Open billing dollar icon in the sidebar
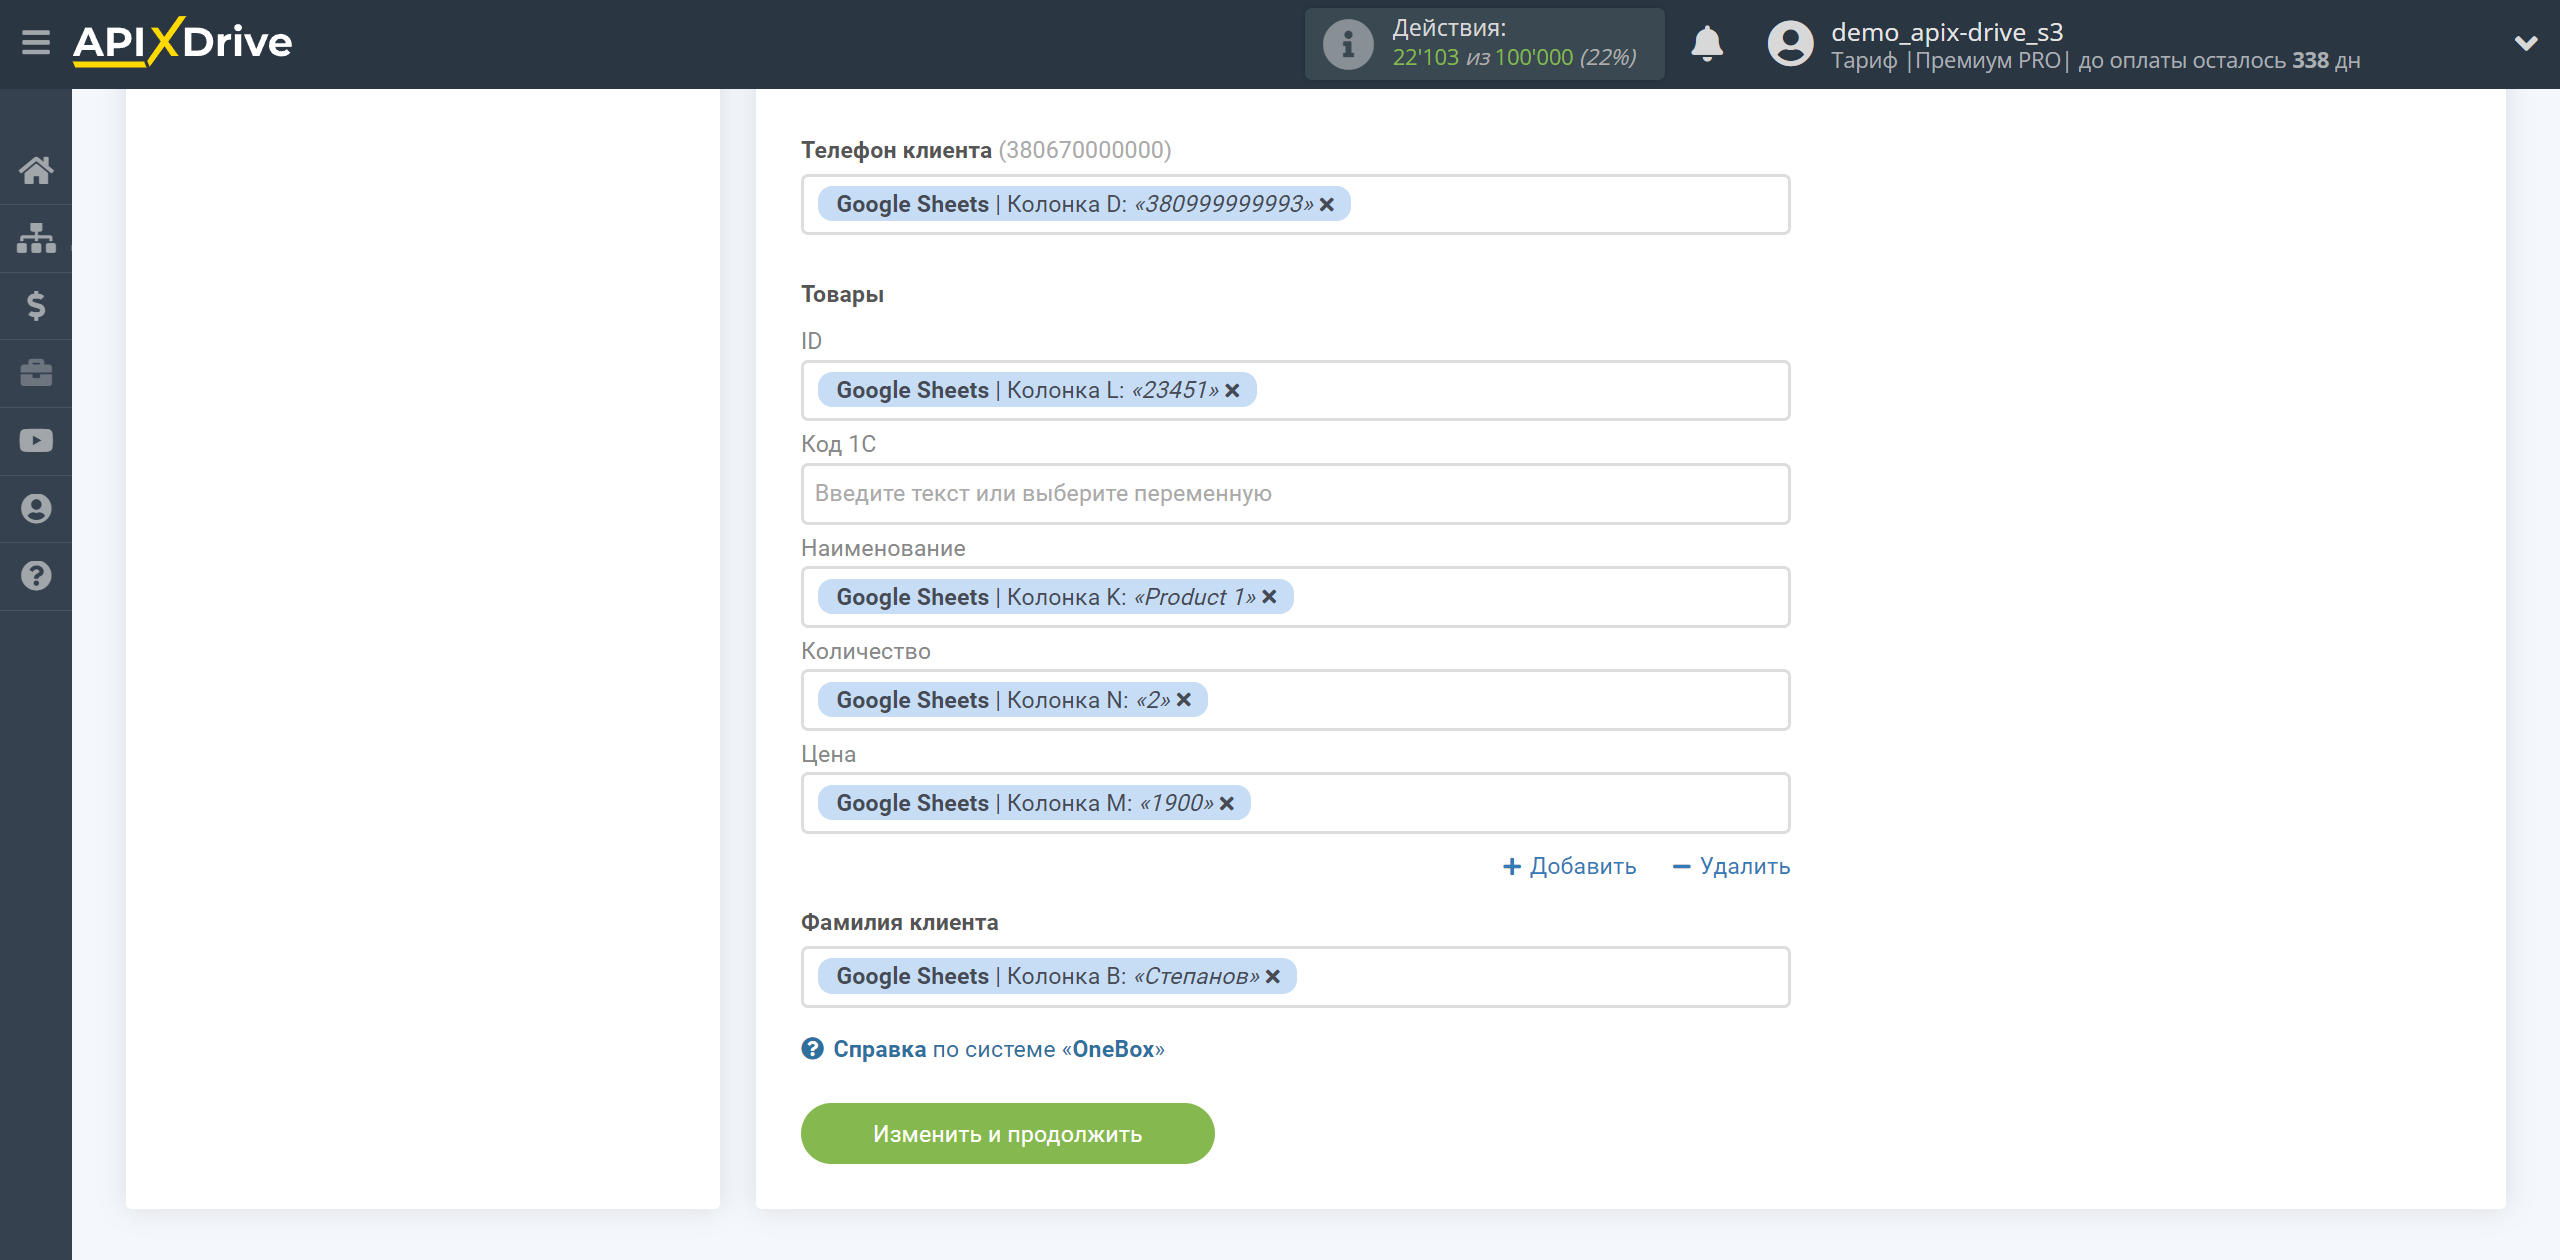 [x=36, y=305]
